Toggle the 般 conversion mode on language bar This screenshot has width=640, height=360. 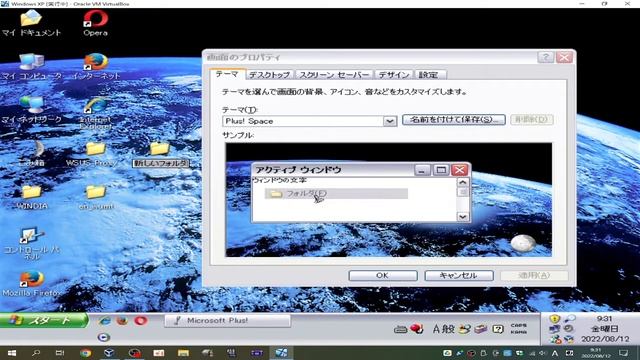(x=449, y=329)
